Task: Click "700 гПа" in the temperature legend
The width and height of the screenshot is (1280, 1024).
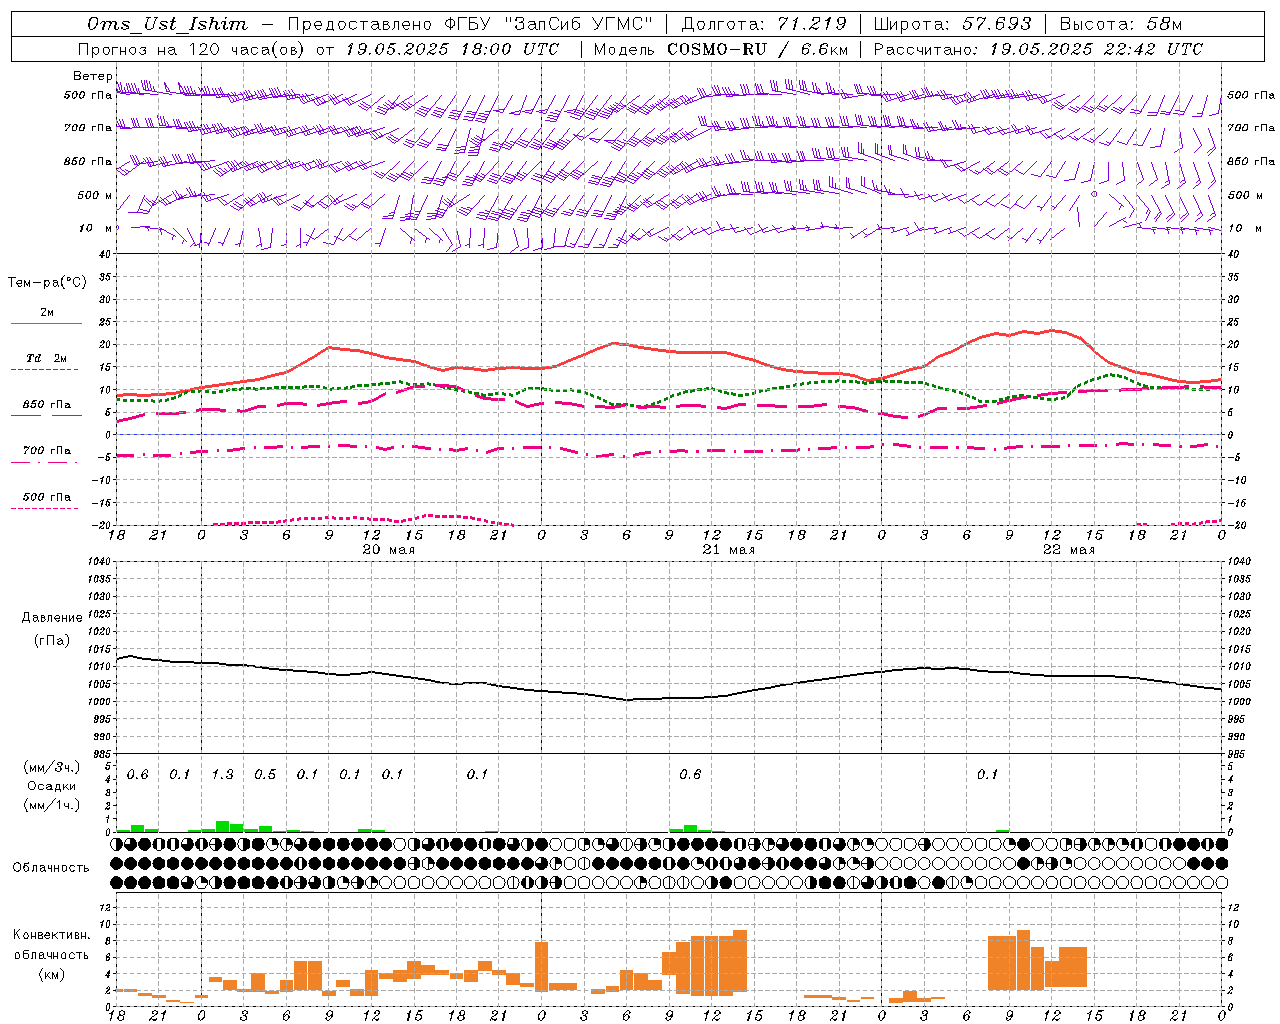Action: click(46, 450)
